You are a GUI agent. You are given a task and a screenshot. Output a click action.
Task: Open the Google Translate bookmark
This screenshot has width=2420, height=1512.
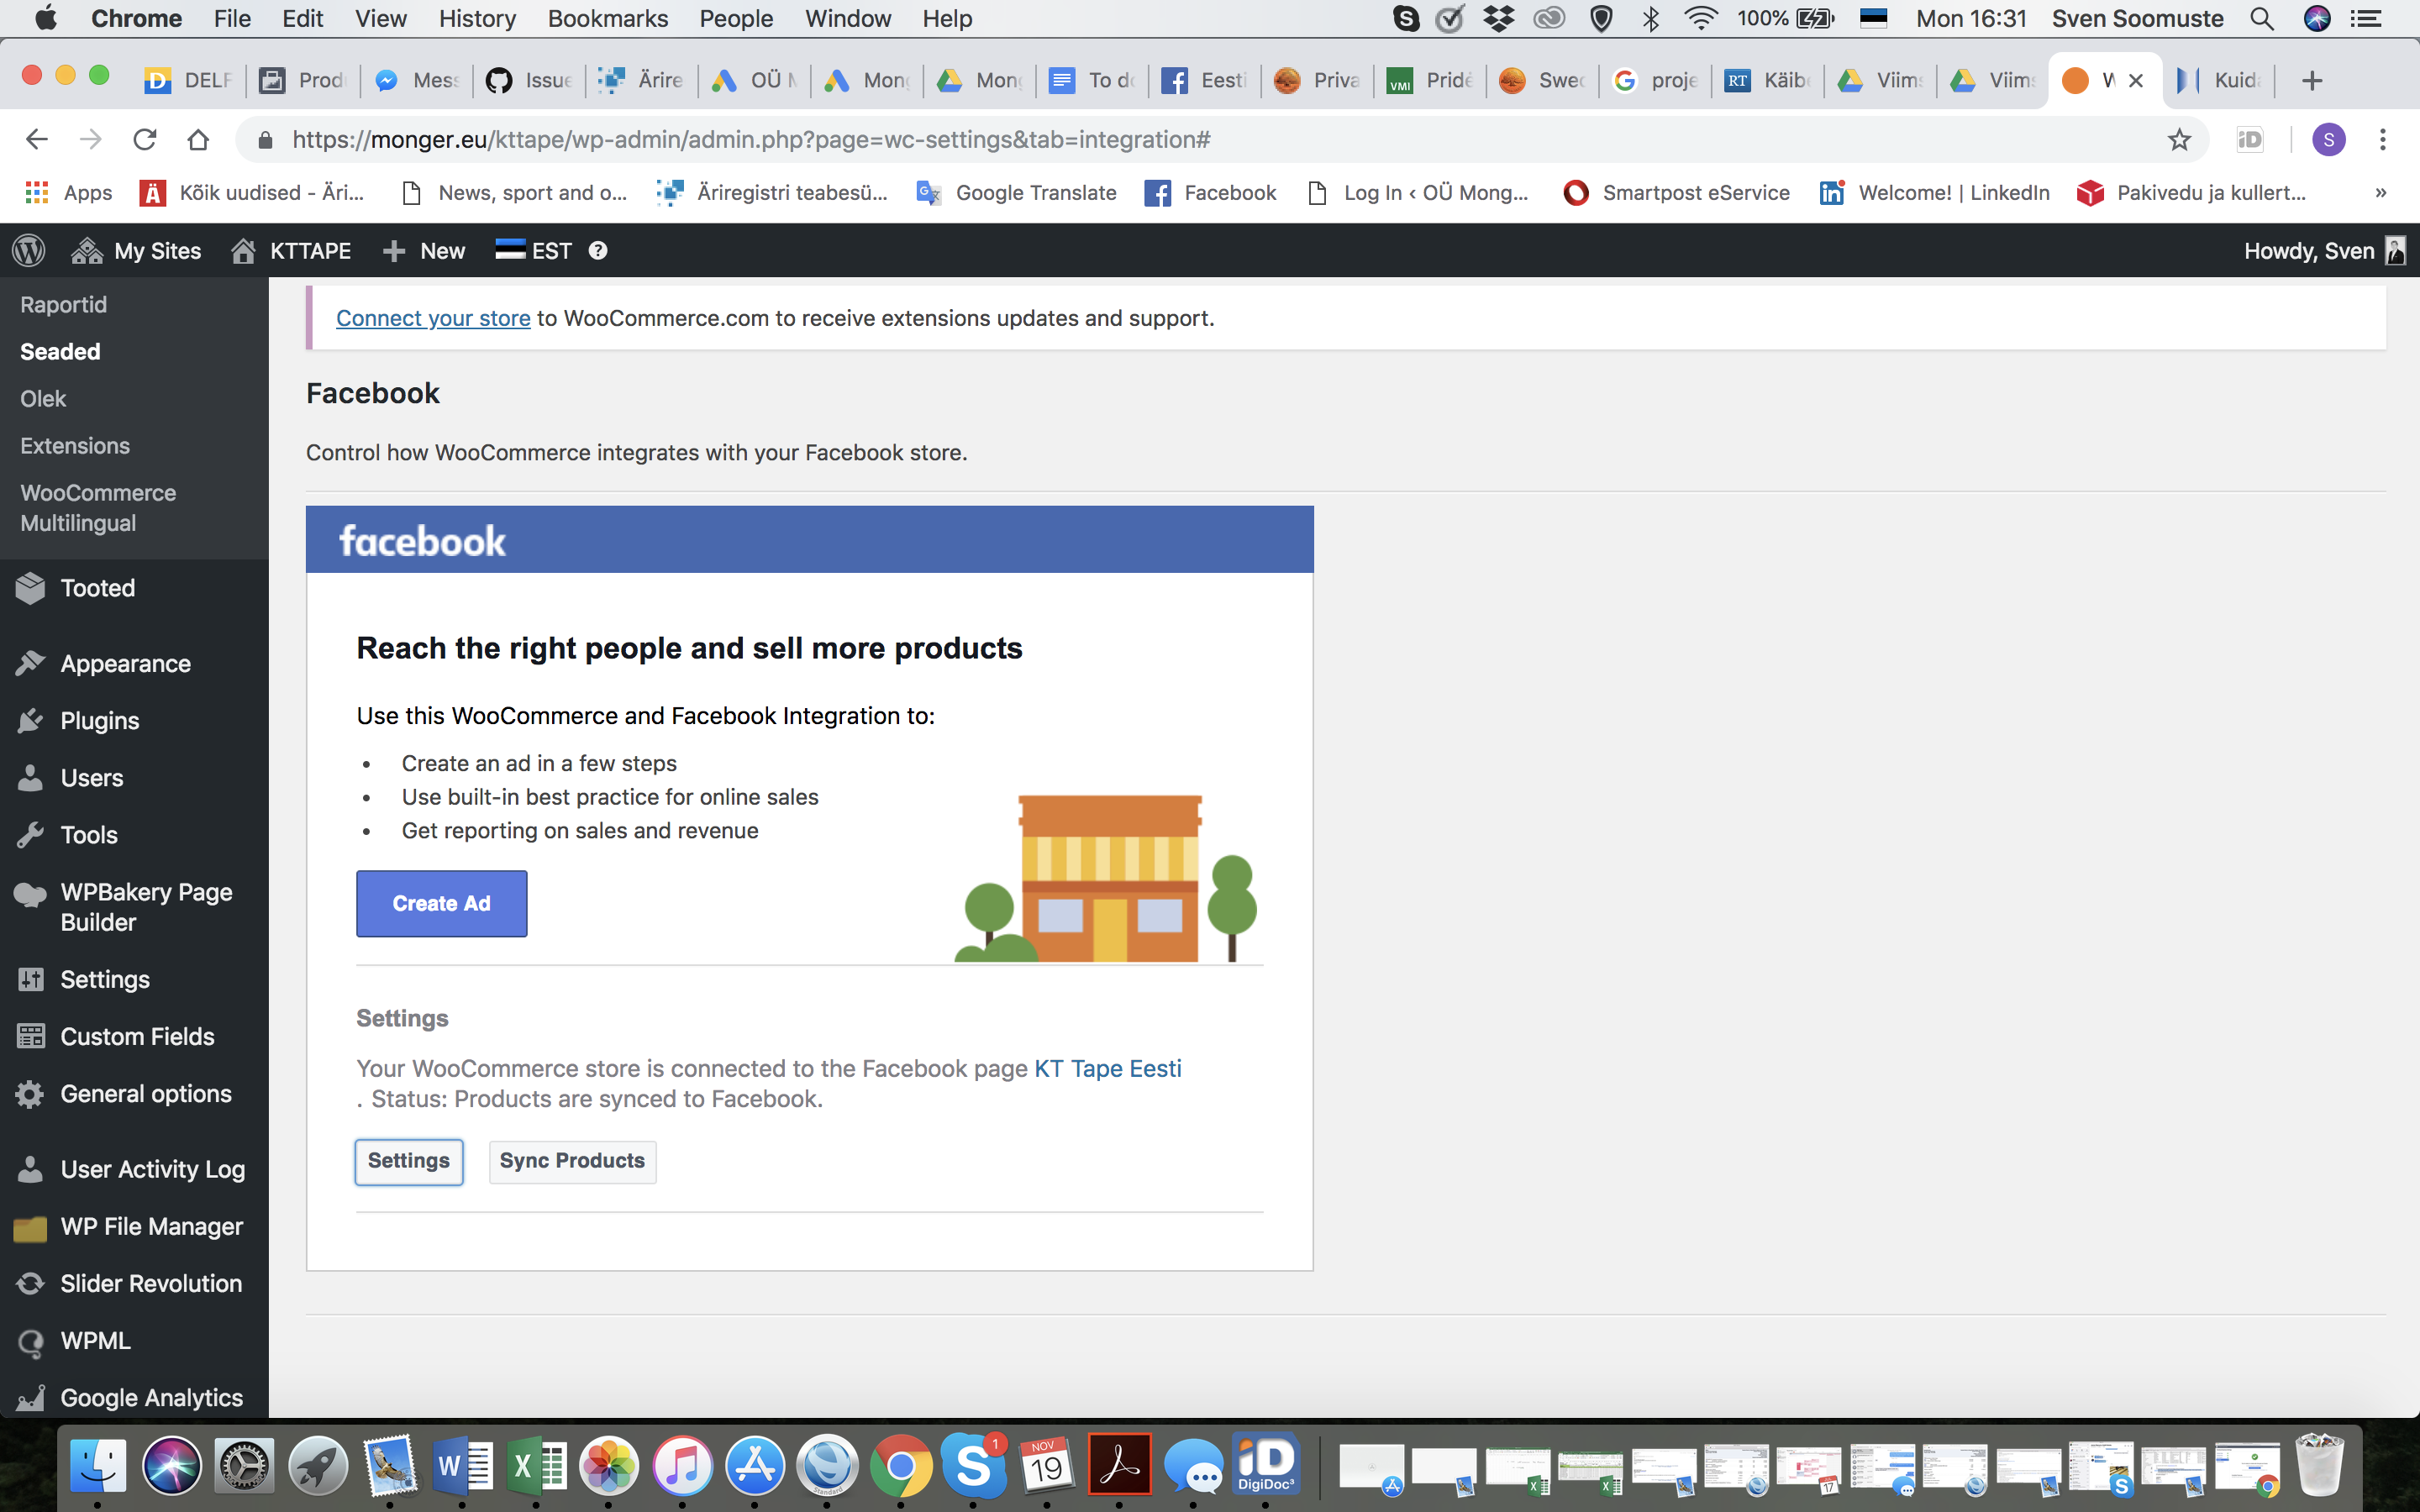1017,192
